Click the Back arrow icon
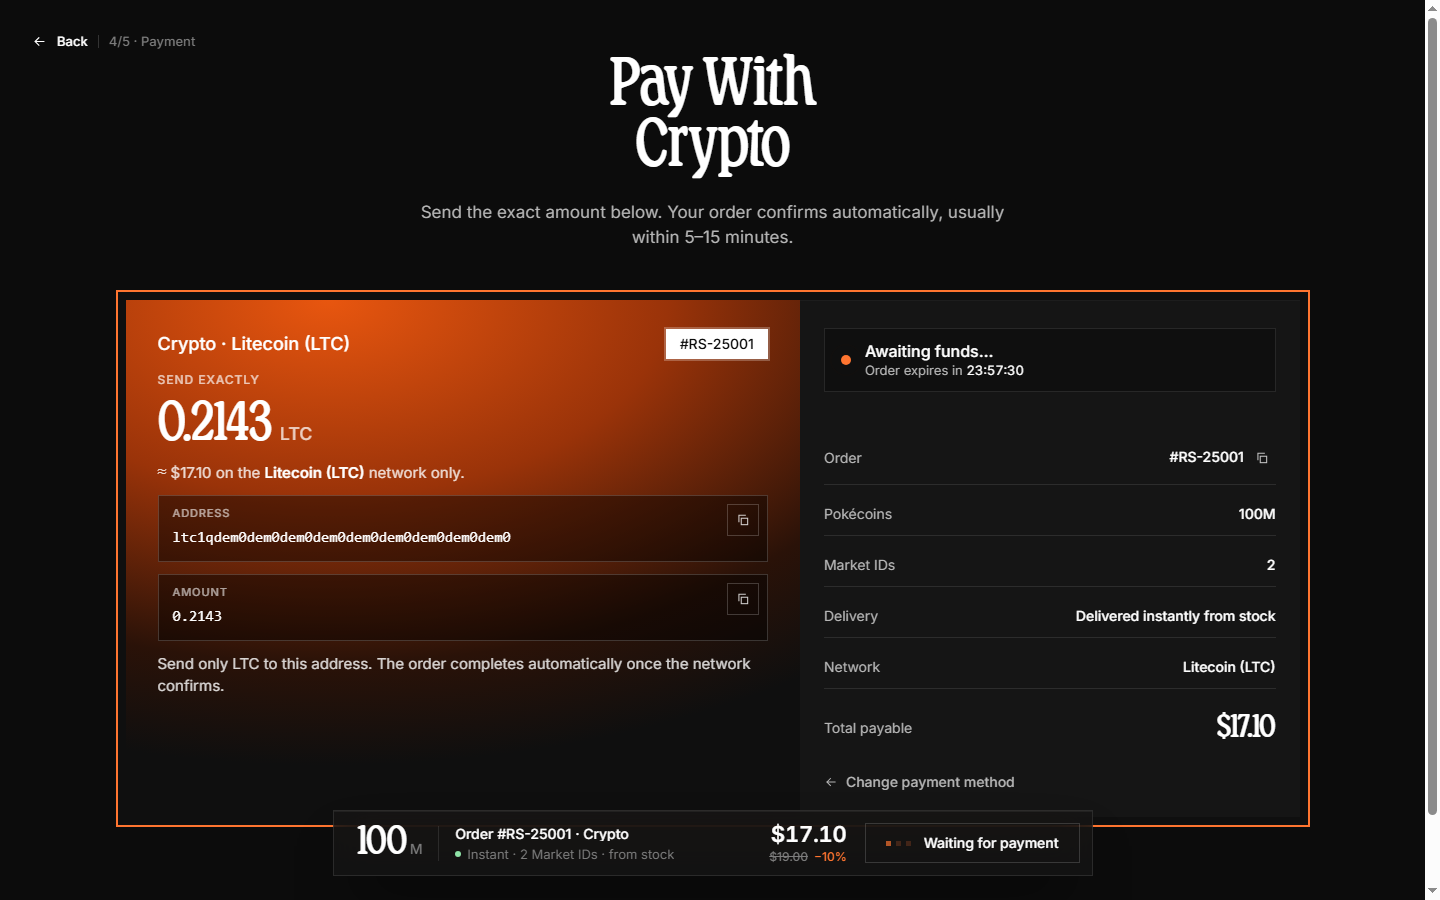The width and height of the screenshot is (1440, 900). click(x=40, y=42)
